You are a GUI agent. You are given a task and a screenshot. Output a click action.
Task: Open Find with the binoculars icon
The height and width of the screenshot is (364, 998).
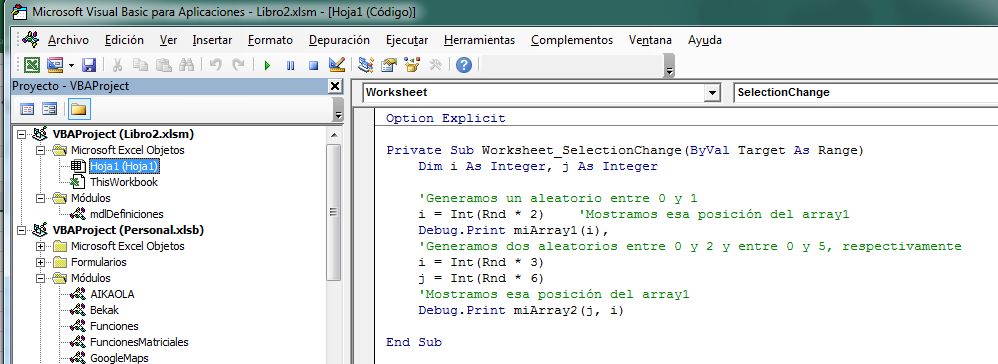pos(186,65)
